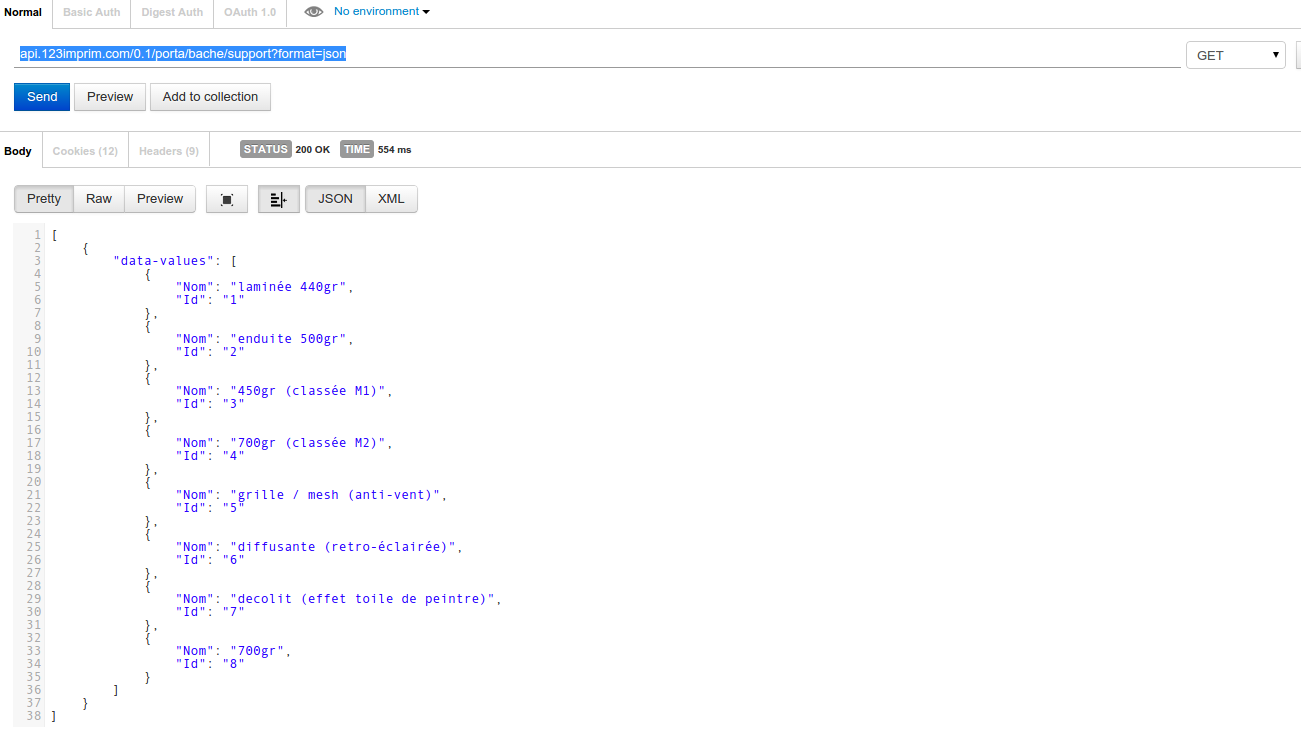This screenshot has width=1301, height=747.
Task: Click line number 1 in the gutter
Action: coord(37,235)
